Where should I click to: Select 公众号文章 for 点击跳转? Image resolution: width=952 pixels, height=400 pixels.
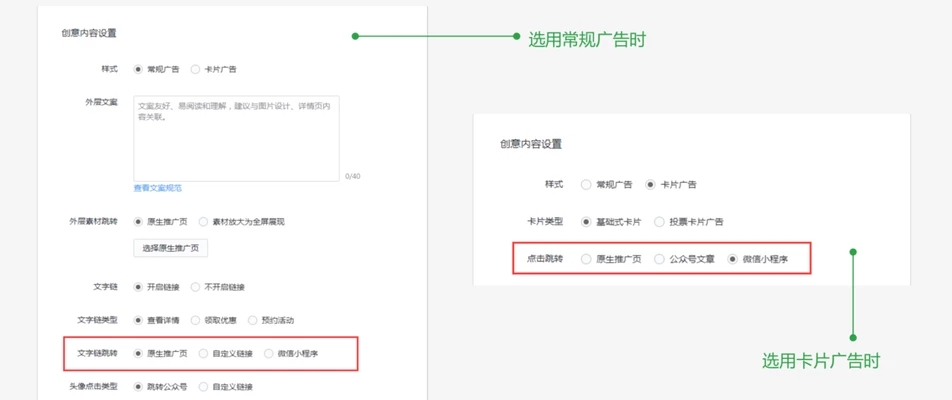(x=660, y=259)
